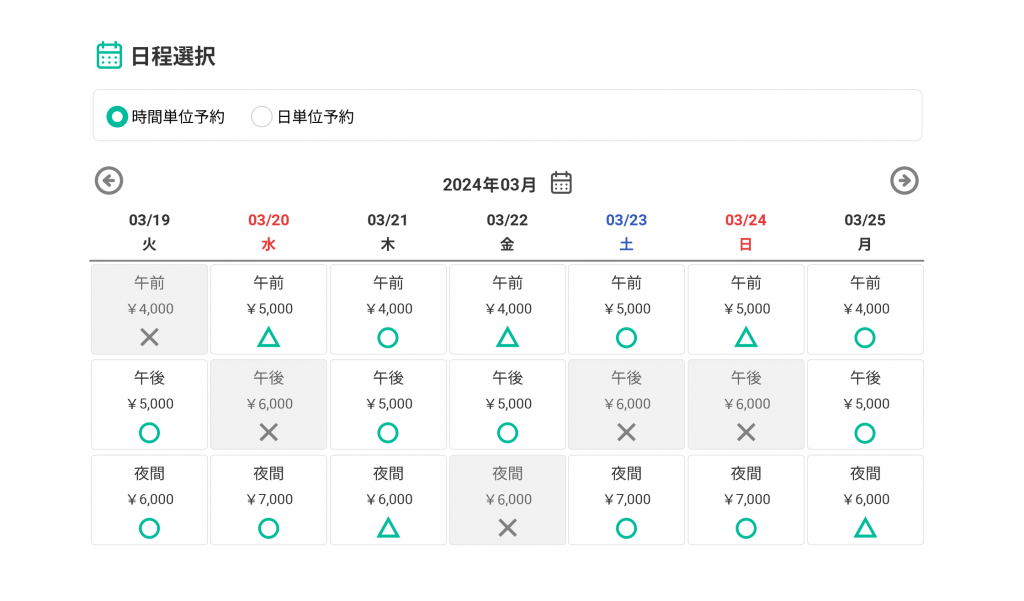Click the 2024年03月 month label
Viewport: 1024px width, 601px height.
[490, 184]
